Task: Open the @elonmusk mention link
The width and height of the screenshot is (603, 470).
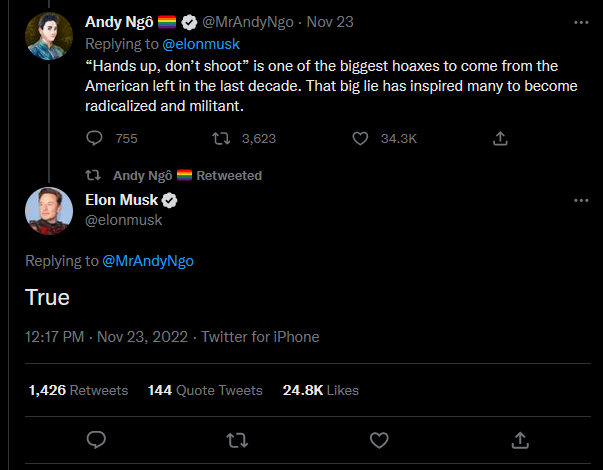Action: 201,44
